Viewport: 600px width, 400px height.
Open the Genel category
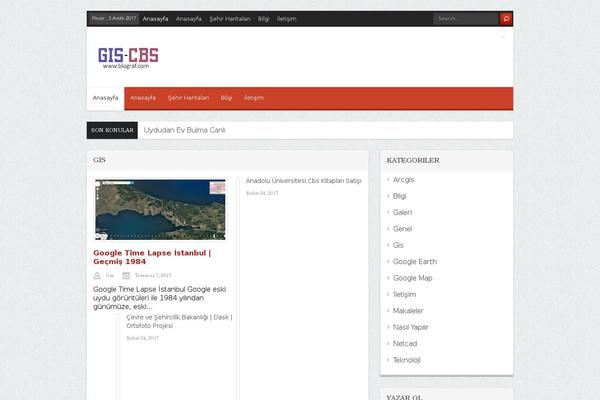[402, 229]
